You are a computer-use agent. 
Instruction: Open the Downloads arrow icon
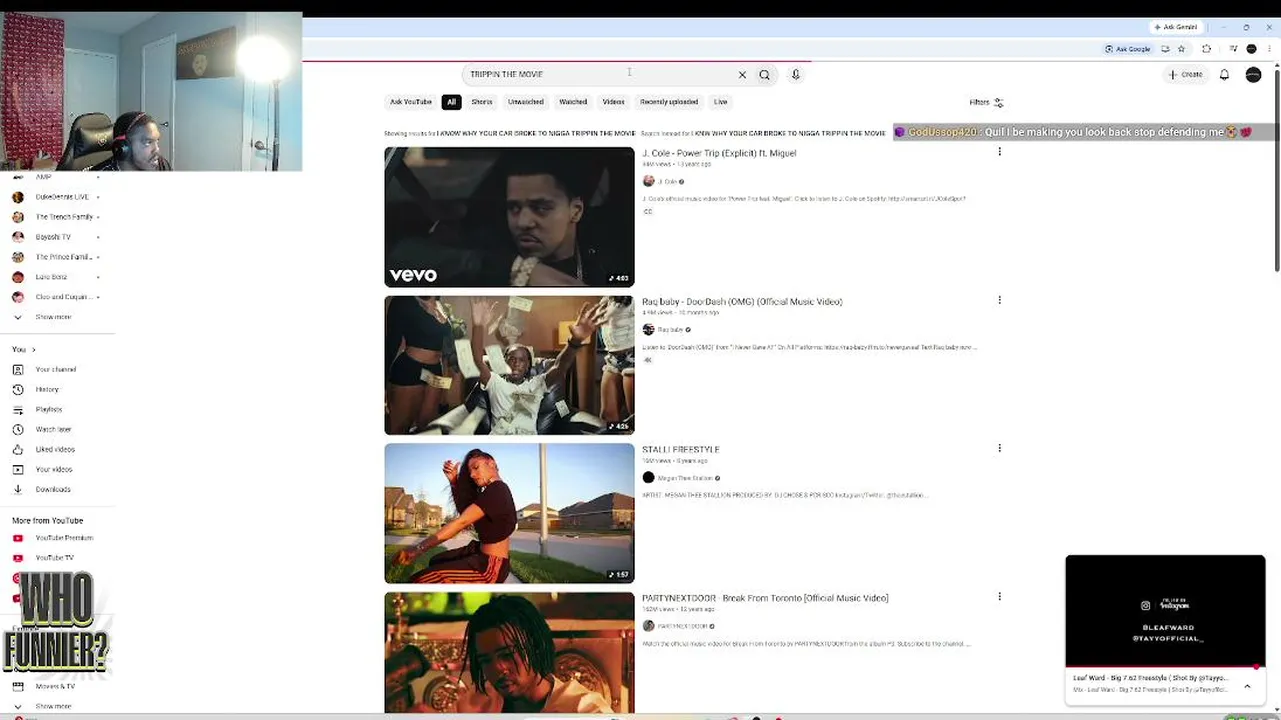pos(18,490)
